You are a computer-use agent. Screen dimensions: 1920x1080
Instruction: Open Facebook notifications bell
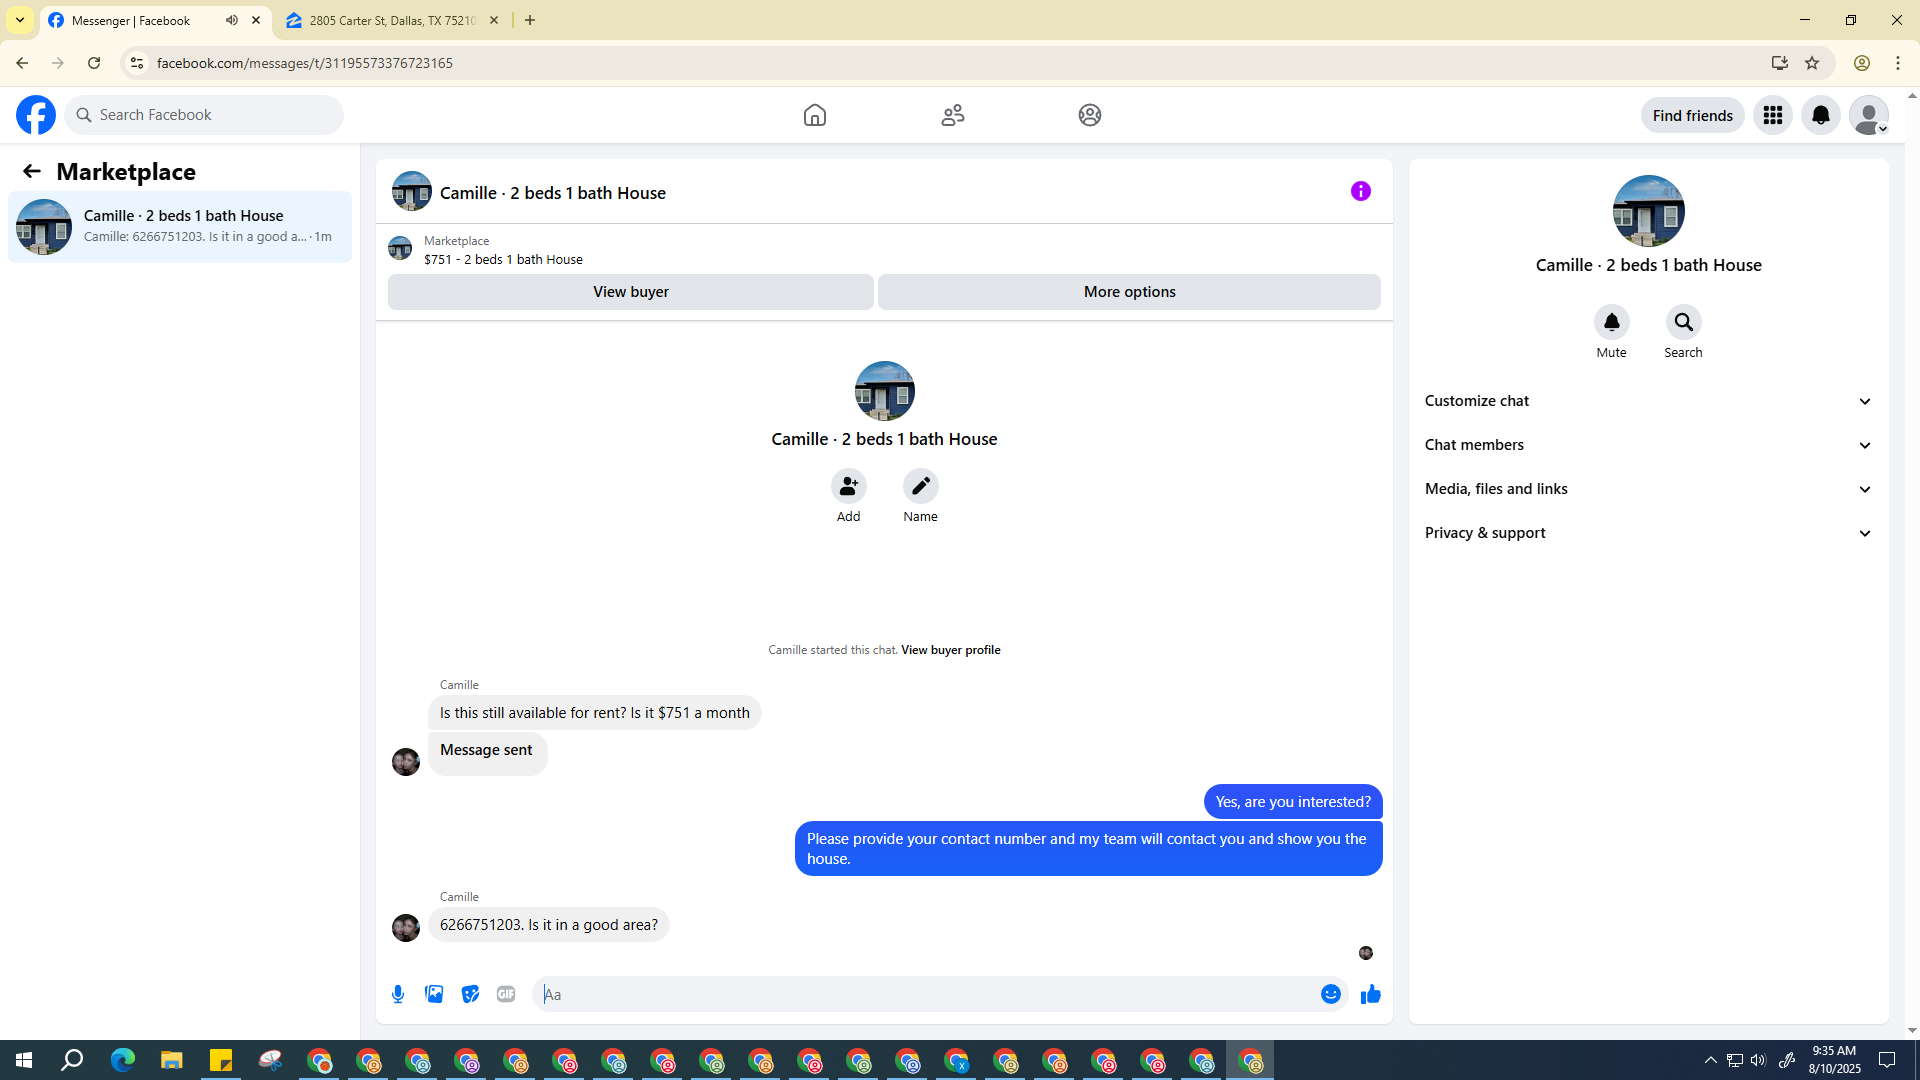[1820, 115]
